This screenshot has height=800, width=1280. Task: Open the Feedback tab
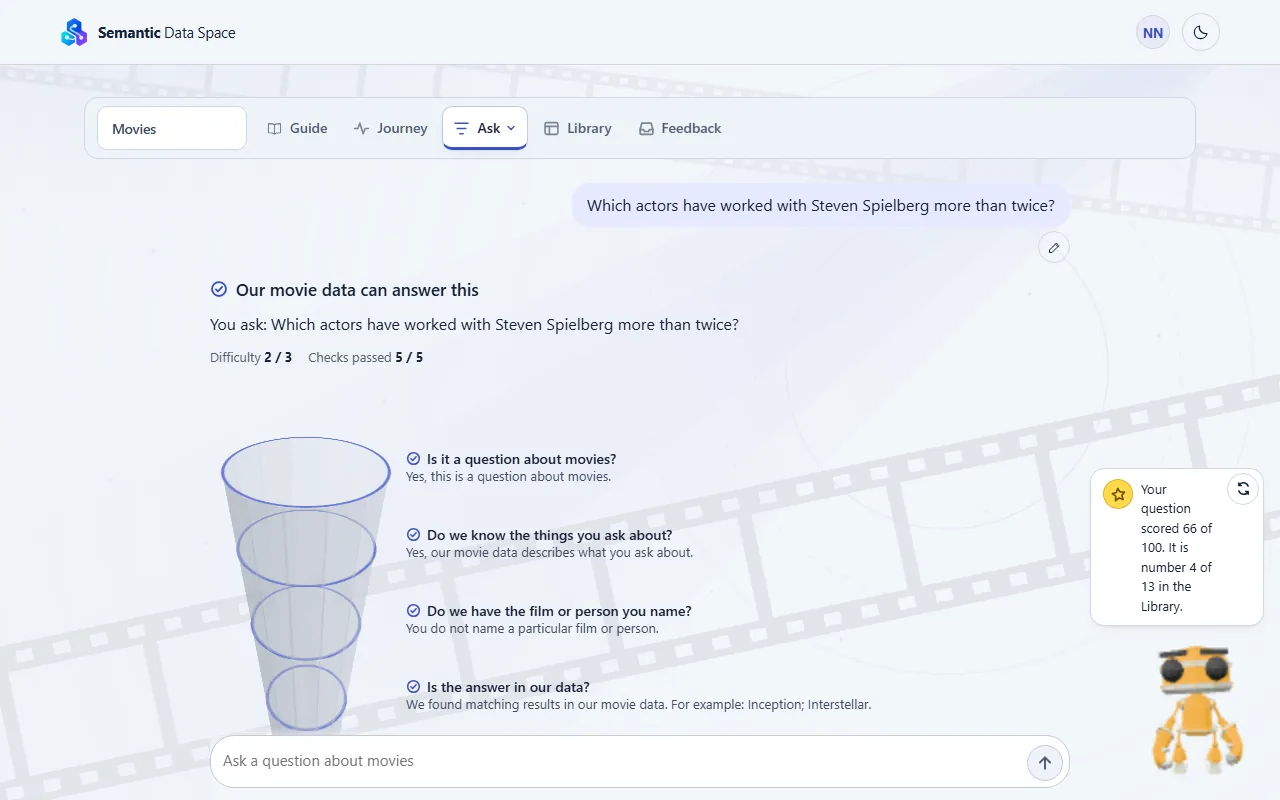680,128
